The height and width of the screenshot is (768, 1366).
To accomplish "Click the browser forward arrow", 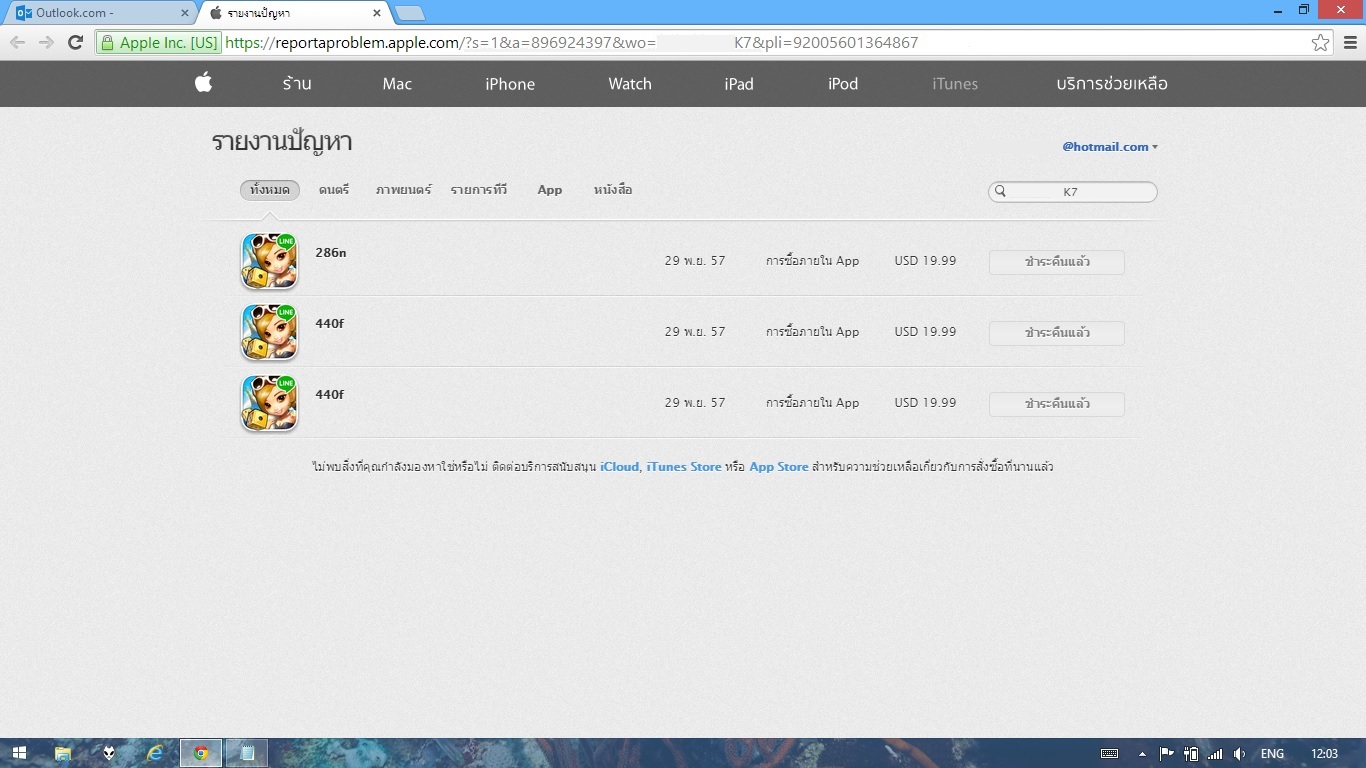I will [x=46, y=43].
